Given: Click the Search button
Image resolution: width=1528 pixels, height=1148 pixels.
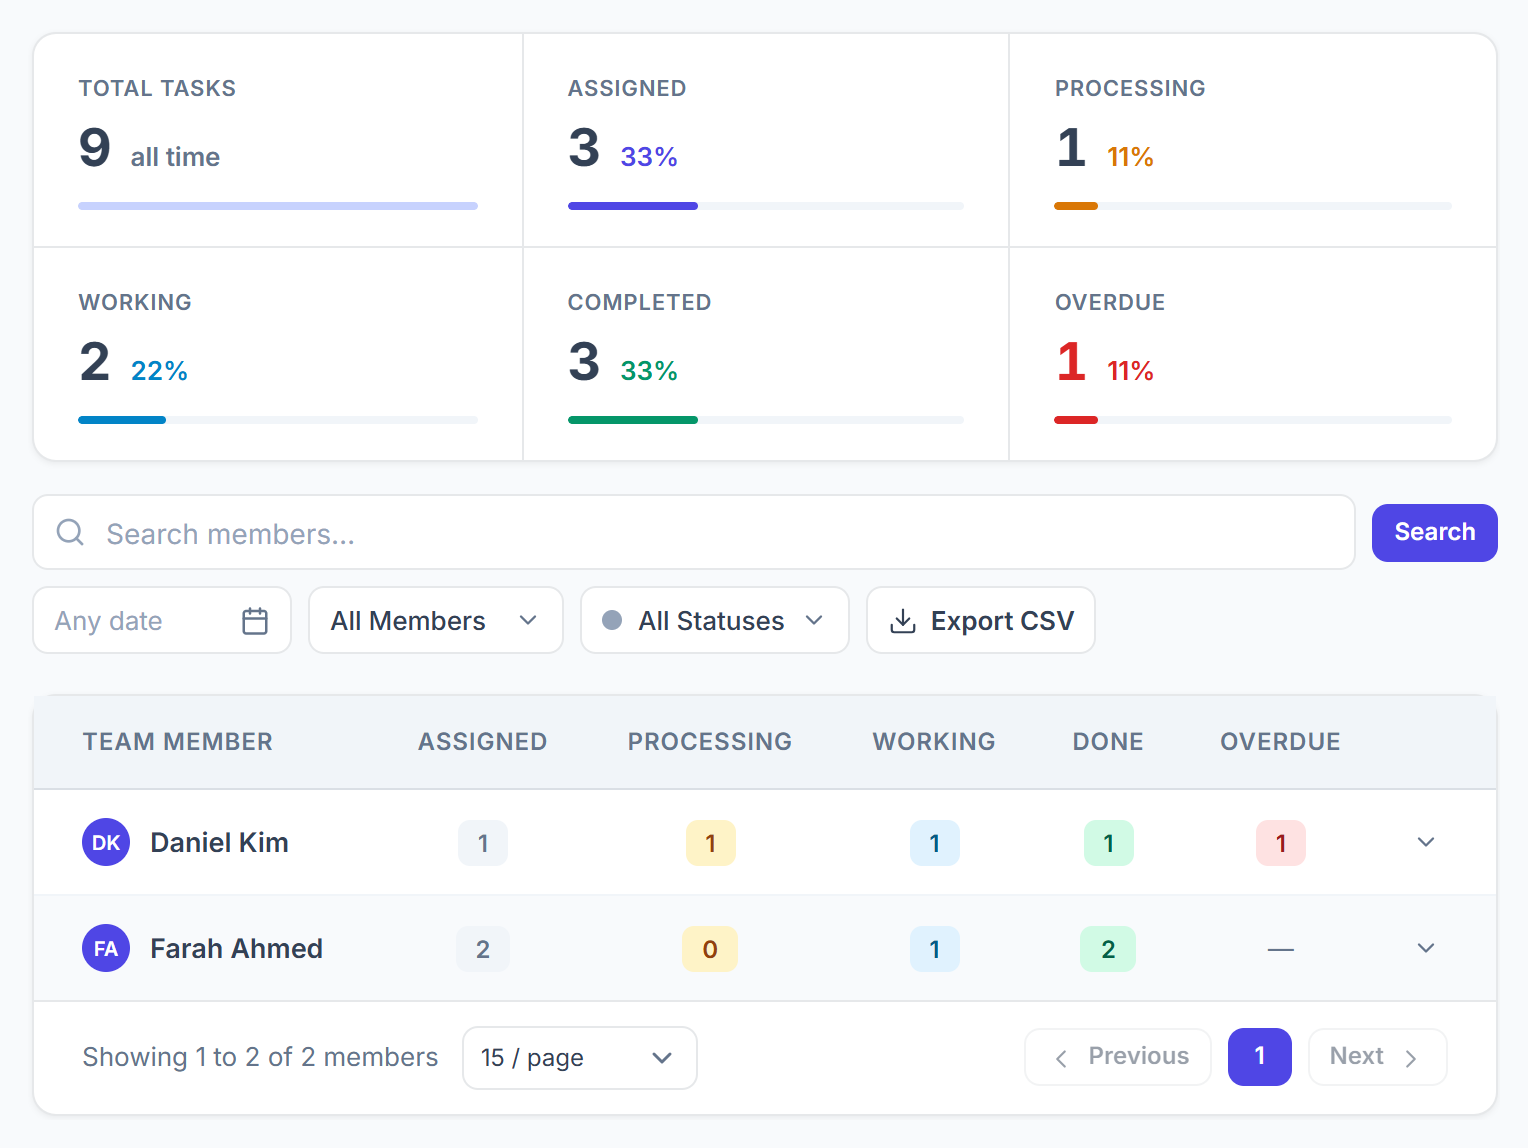Looking at the screenshot, I should click(x=1434, y=532).
